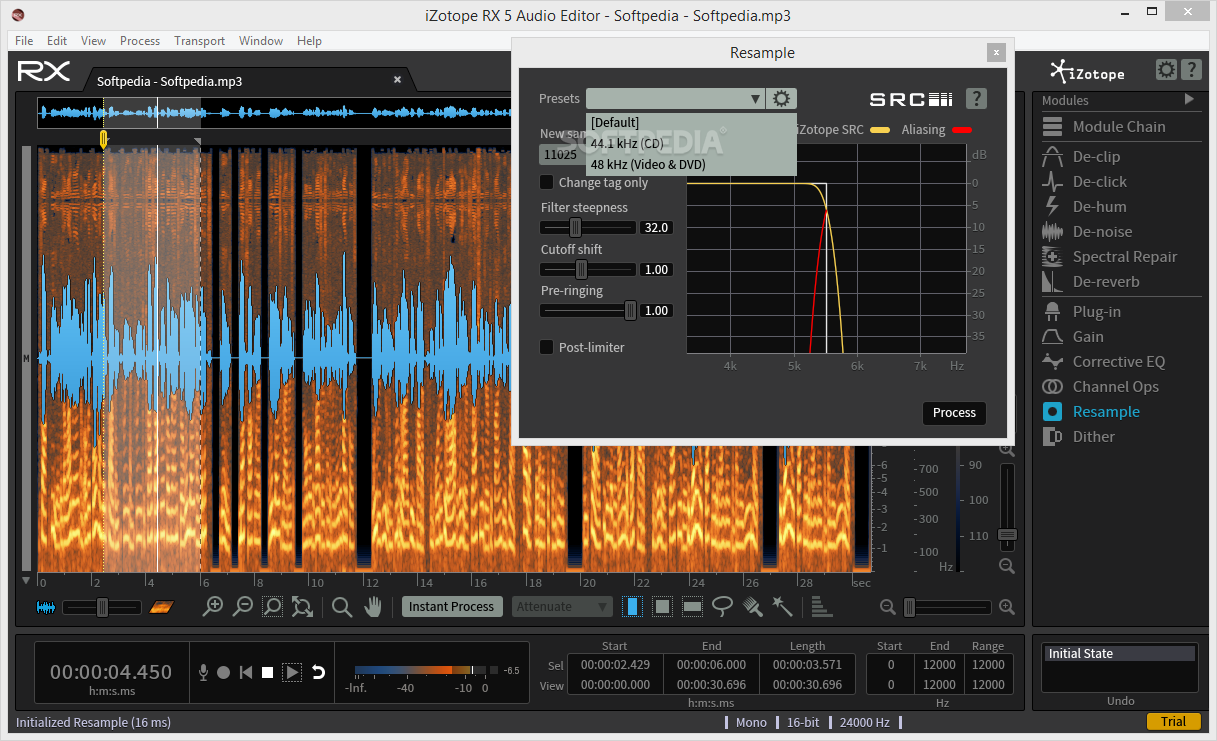Select the zoom tool magnifier

click(x=342, y=606)
